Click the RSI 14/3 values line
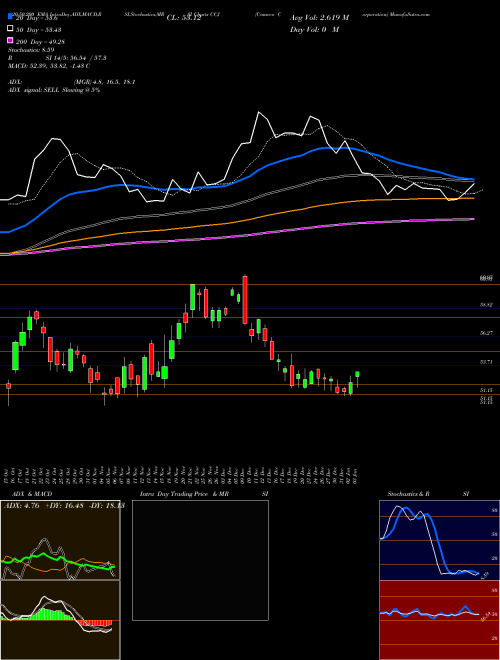 57,58
